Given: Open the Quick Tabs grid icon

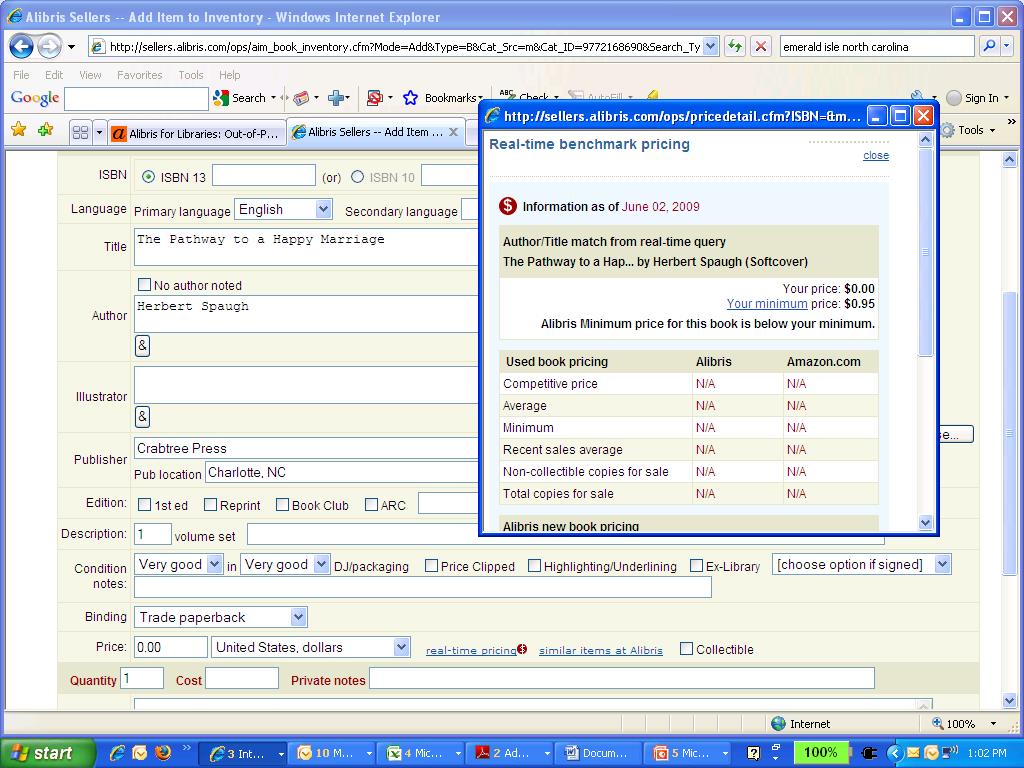Looking at the screenshot, I should (x=80, y=133).
